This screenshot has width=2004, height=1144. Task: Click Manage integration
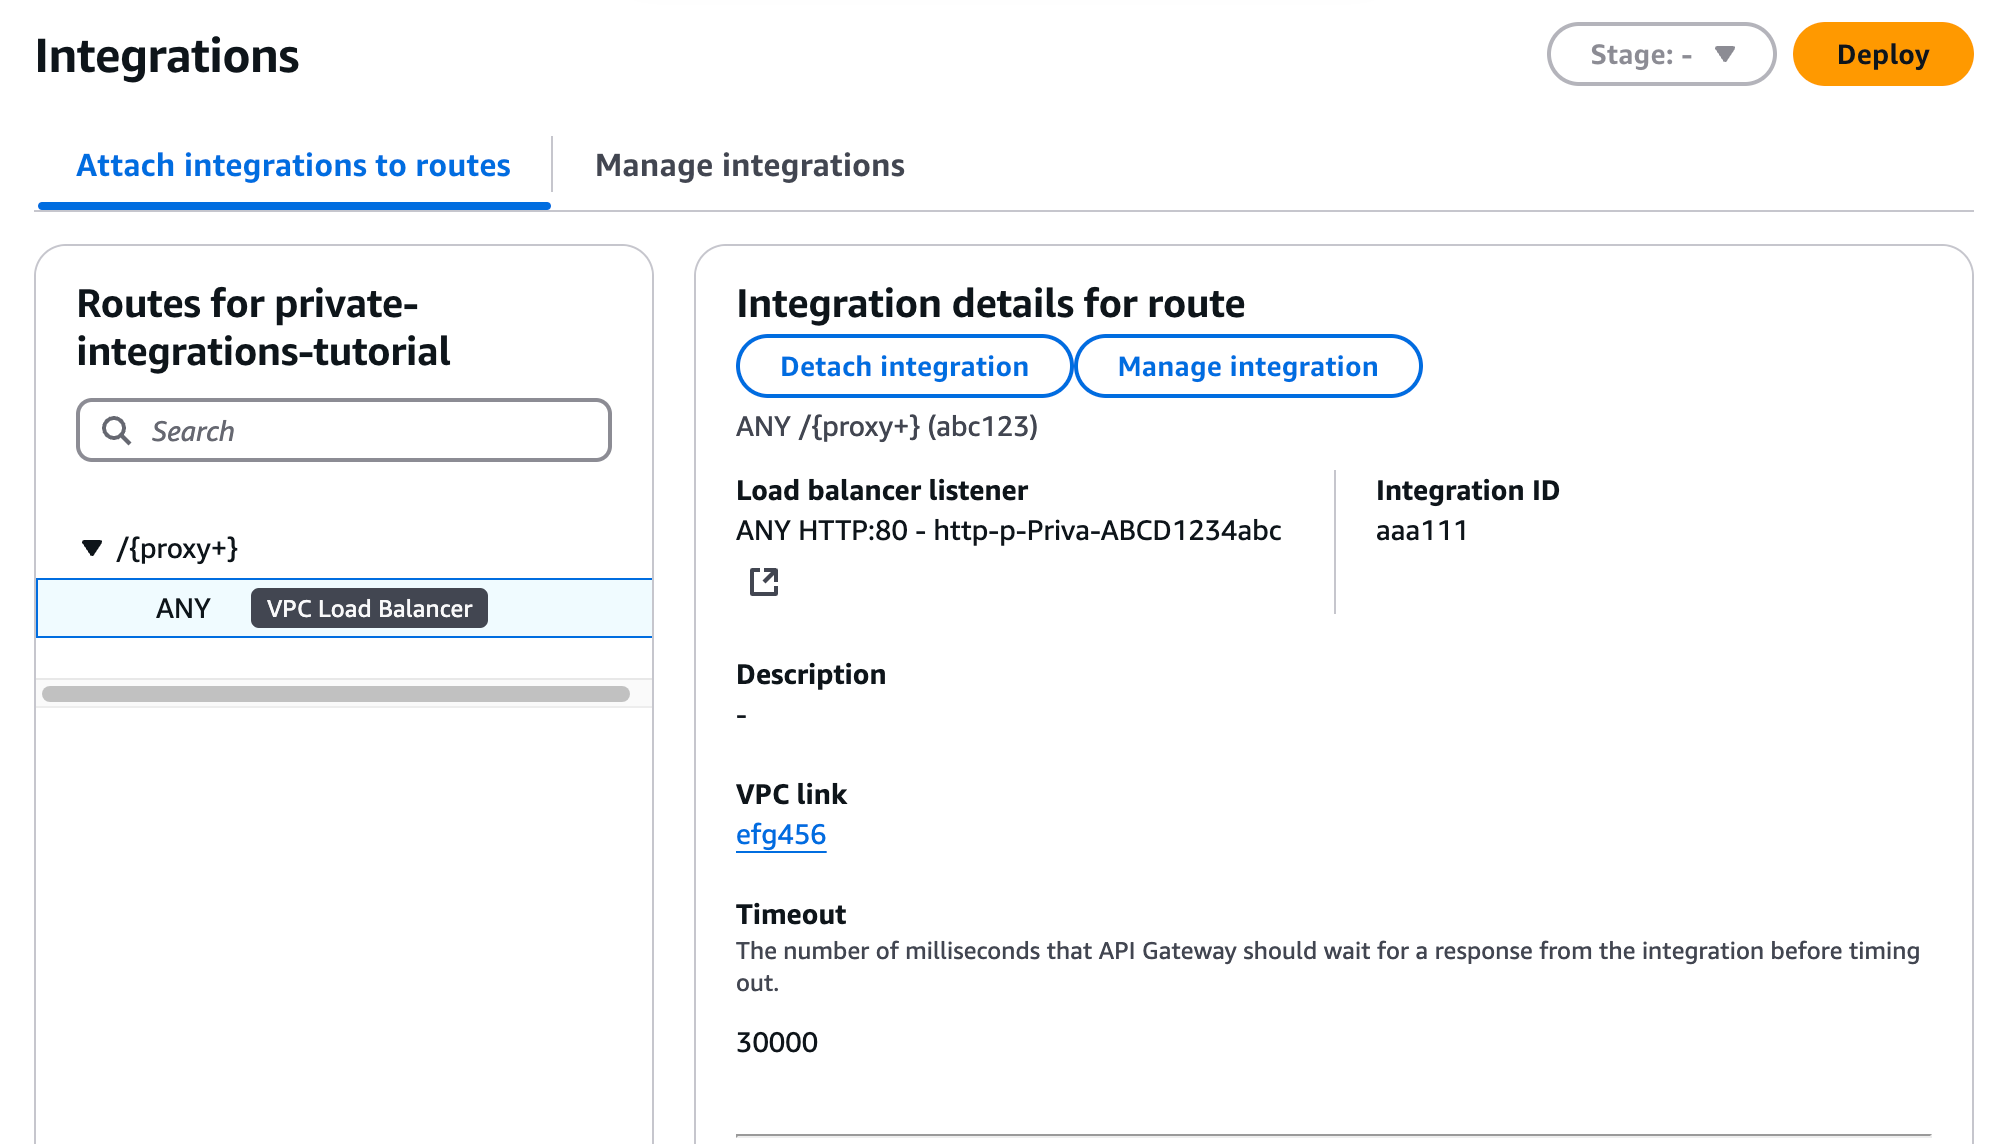point(1247,366)
